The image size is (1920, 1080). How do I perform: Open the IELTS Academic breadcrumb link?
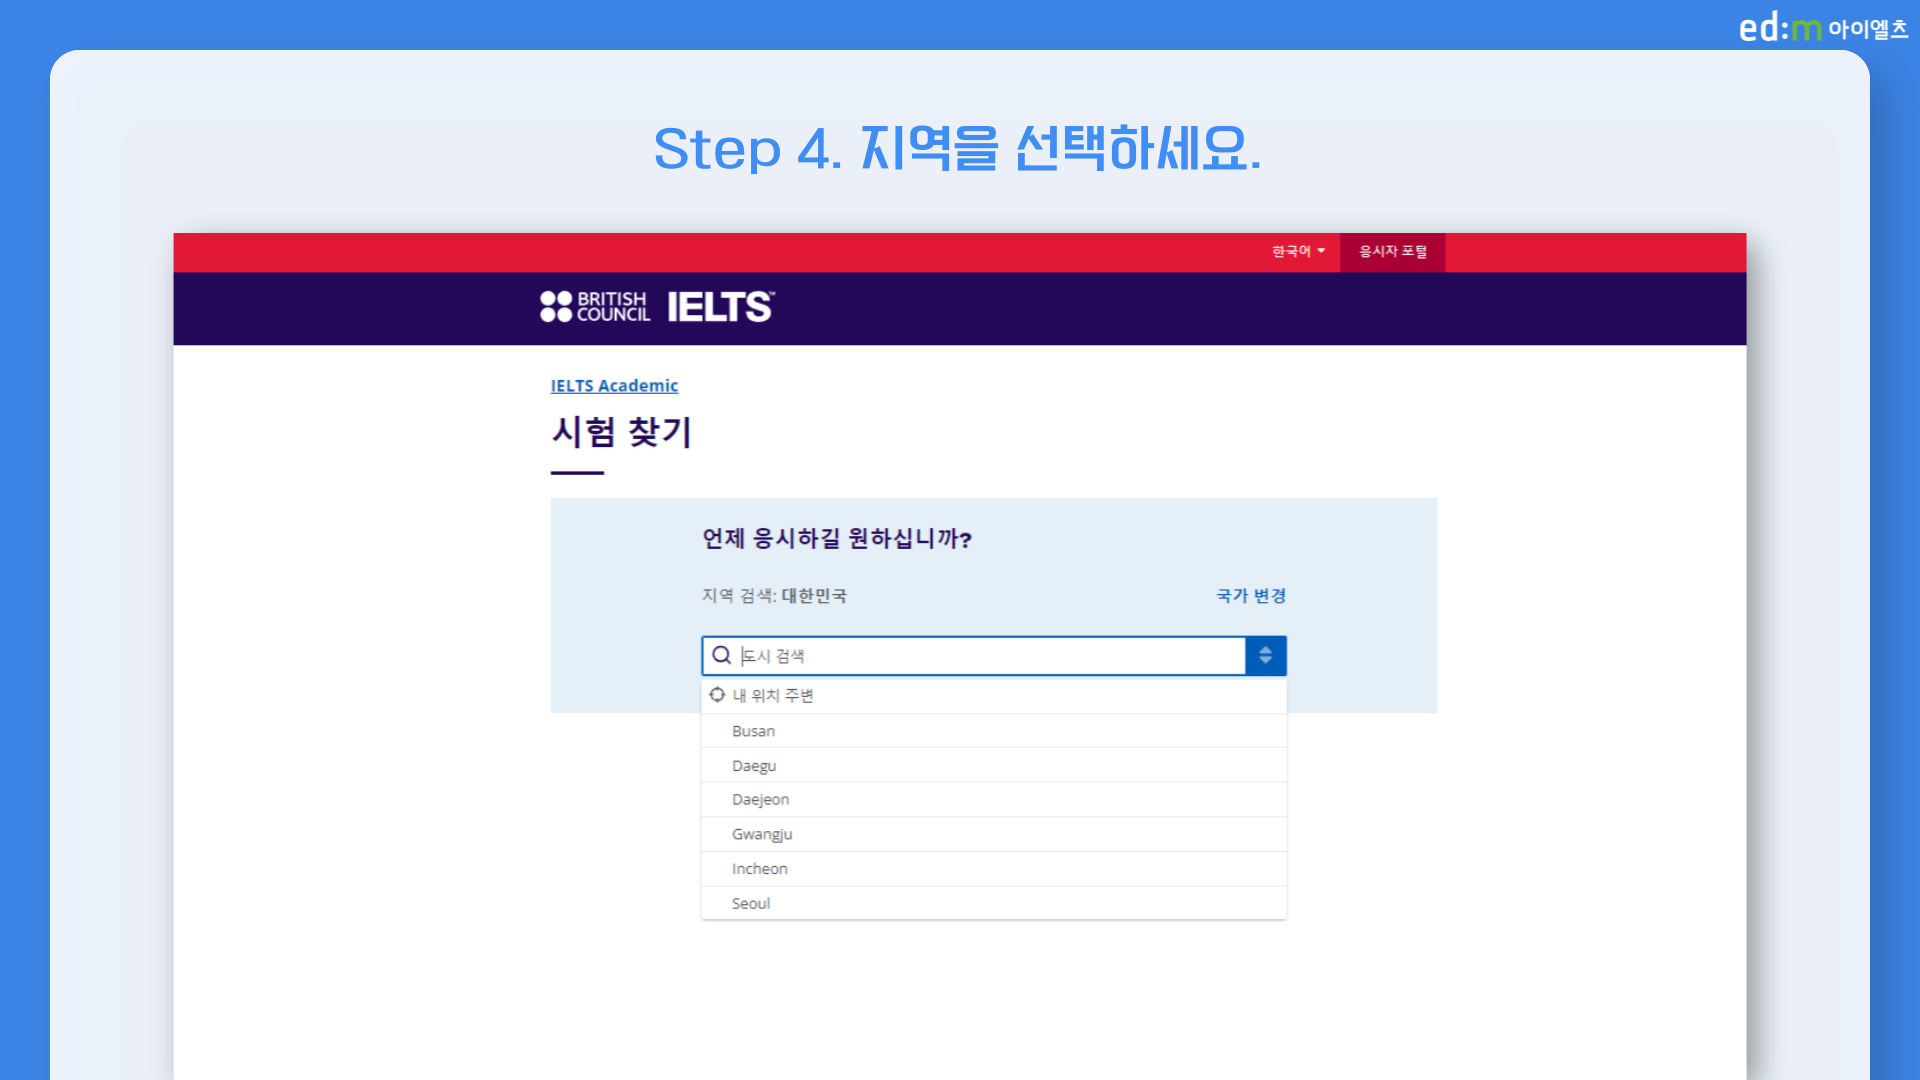tap(614, 386)
